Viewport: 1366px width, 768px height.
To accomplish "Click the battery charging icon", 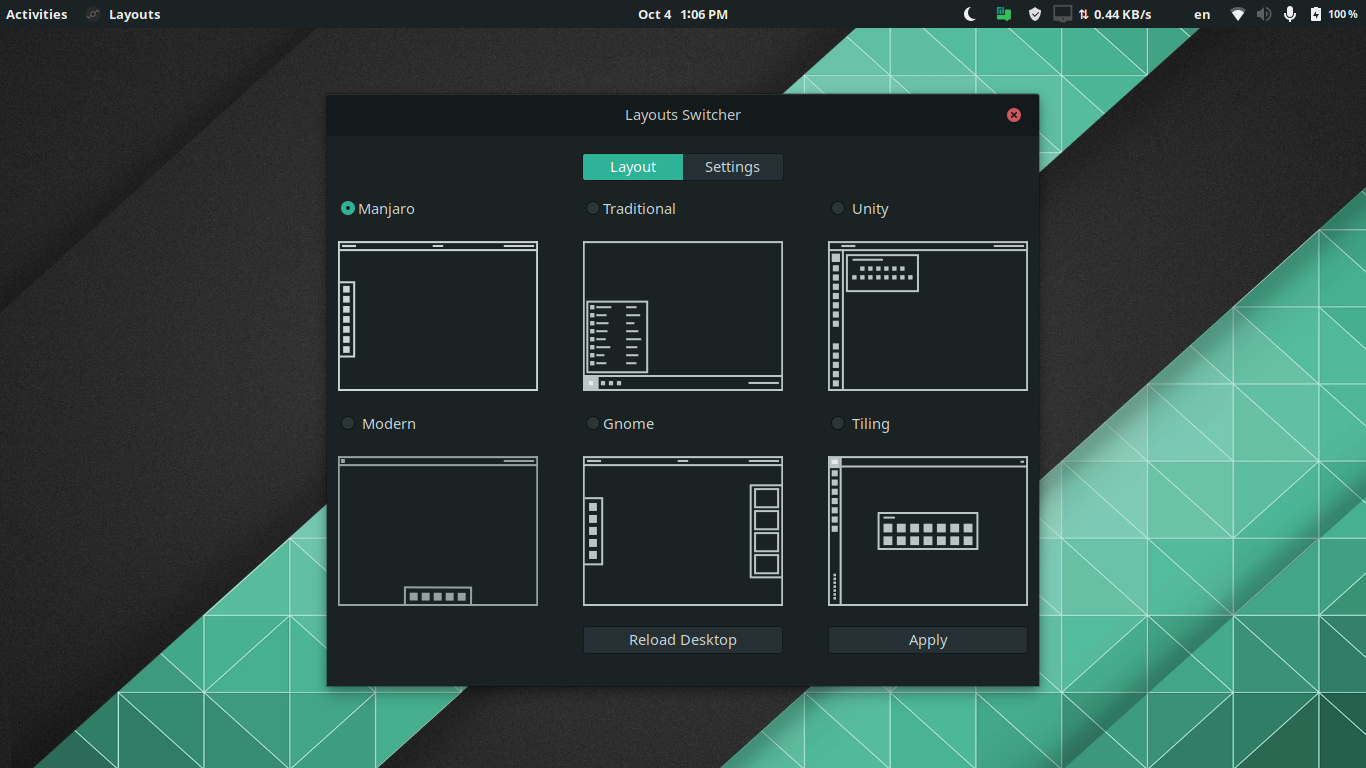I will (1316, 14).
